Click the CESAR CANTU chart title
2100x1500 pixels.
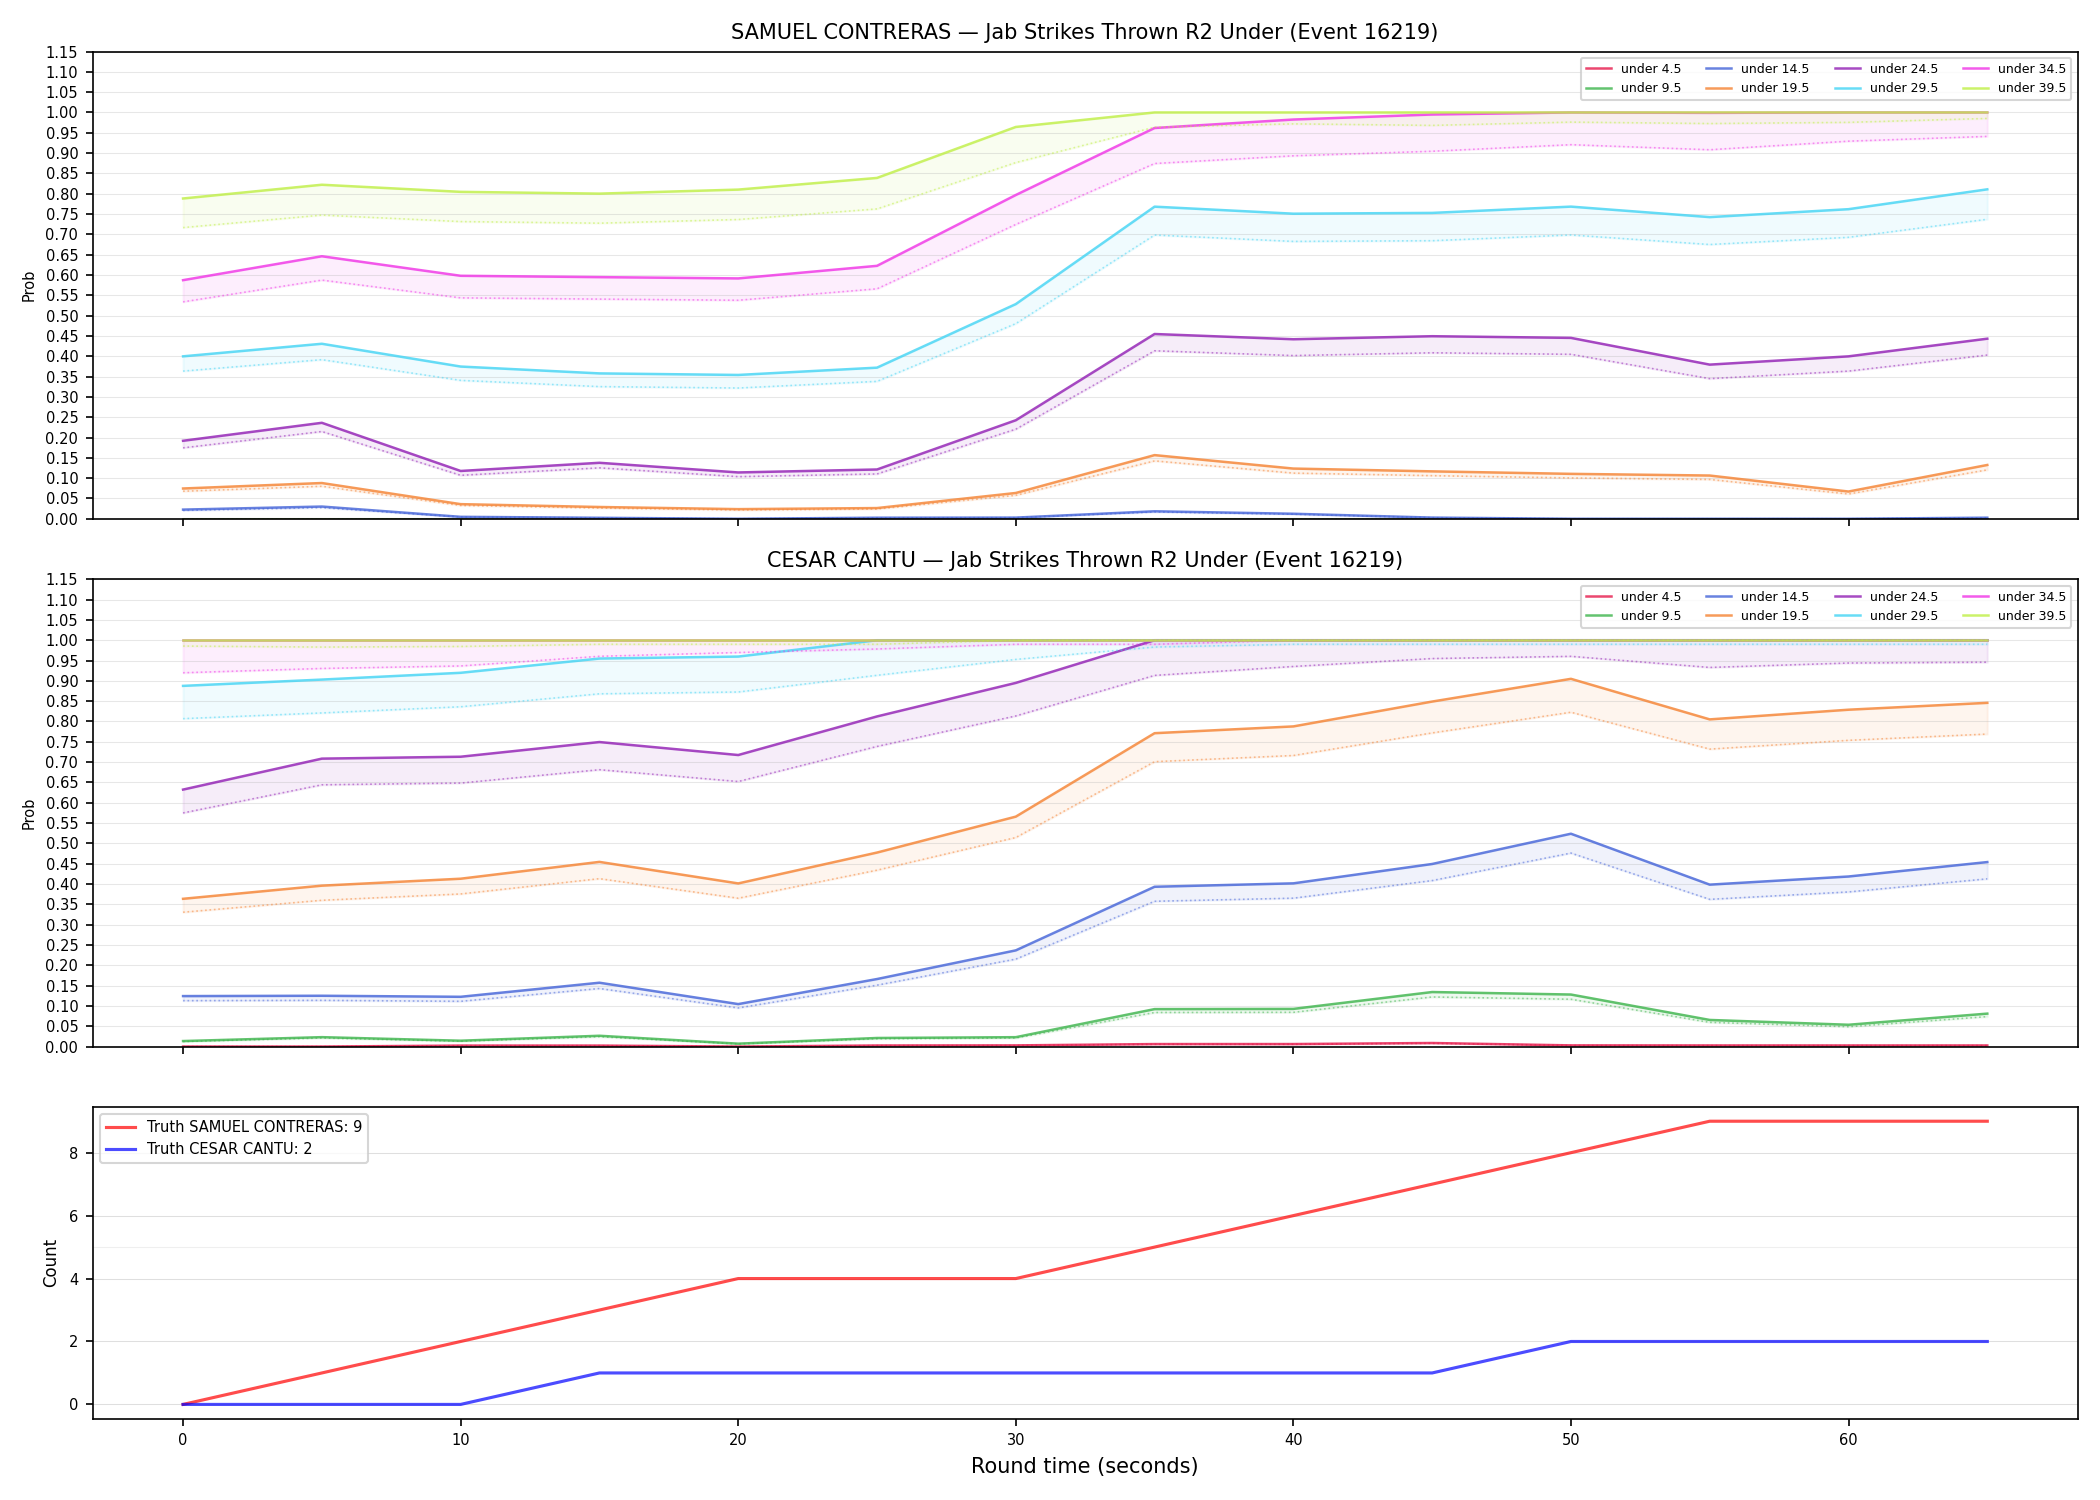click(1084, 560)
